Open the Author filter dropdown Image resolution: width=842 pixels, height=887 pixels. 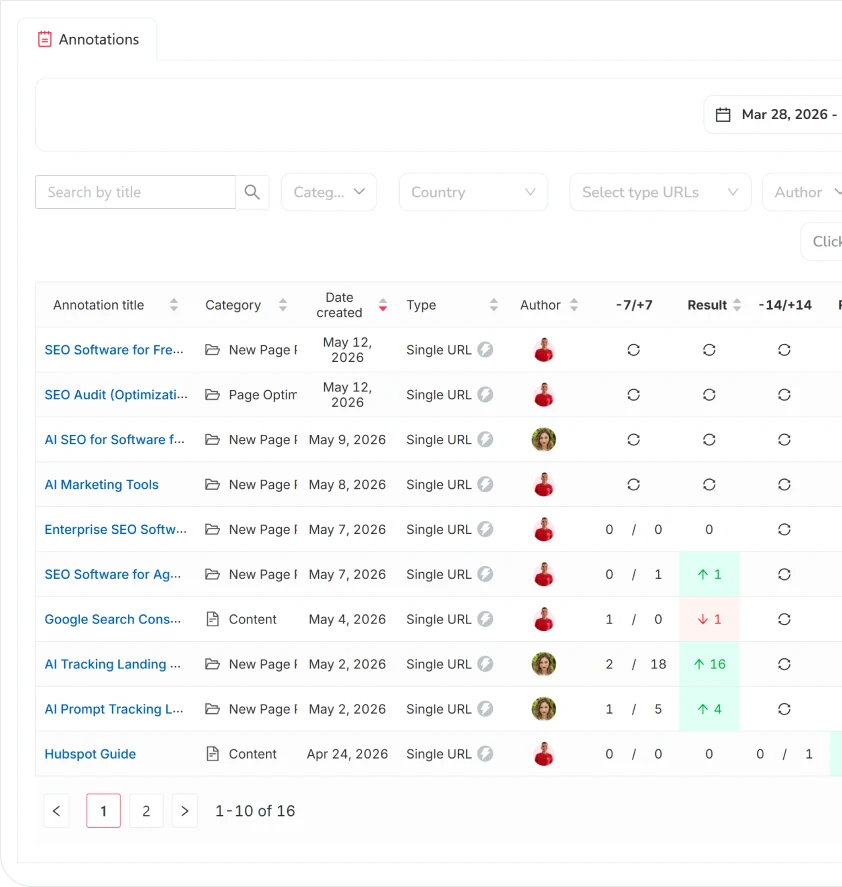tap(802, 192)
